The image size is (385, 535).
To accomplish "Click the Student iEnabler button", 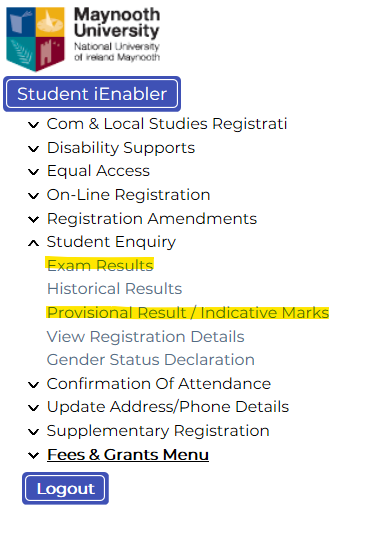I will 92,94.
